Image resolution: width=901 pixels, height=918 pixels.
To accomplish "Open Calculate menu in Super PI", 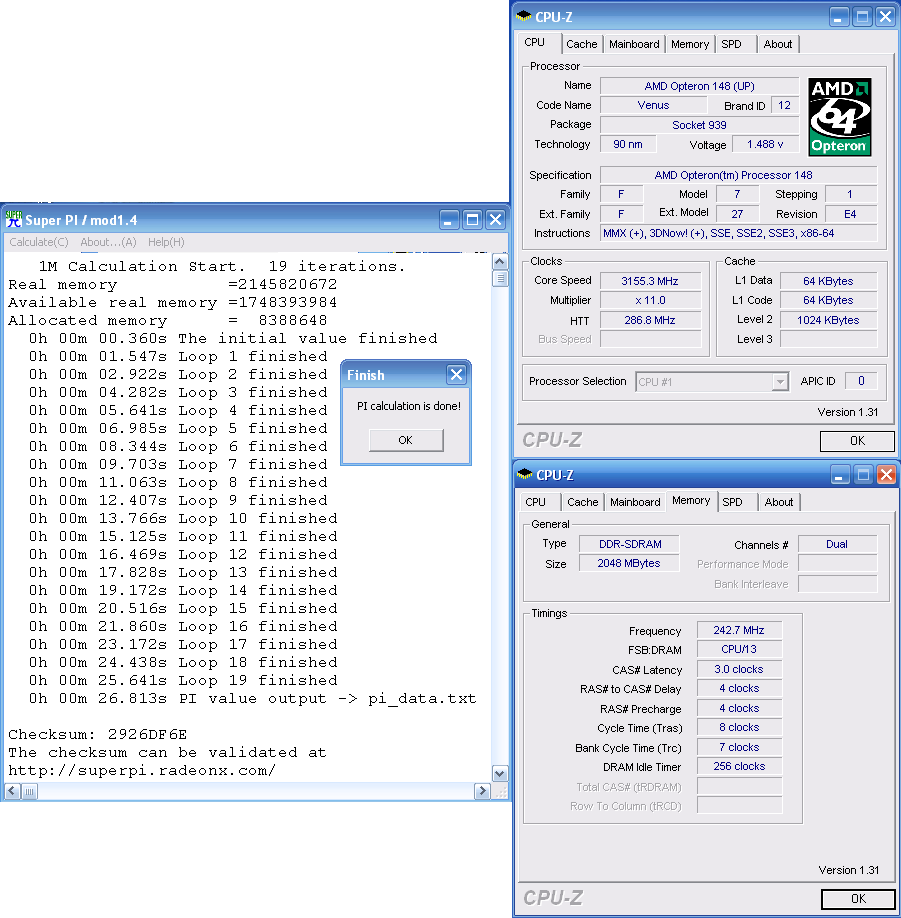I will pyautogui.click(x=39, y=242).
